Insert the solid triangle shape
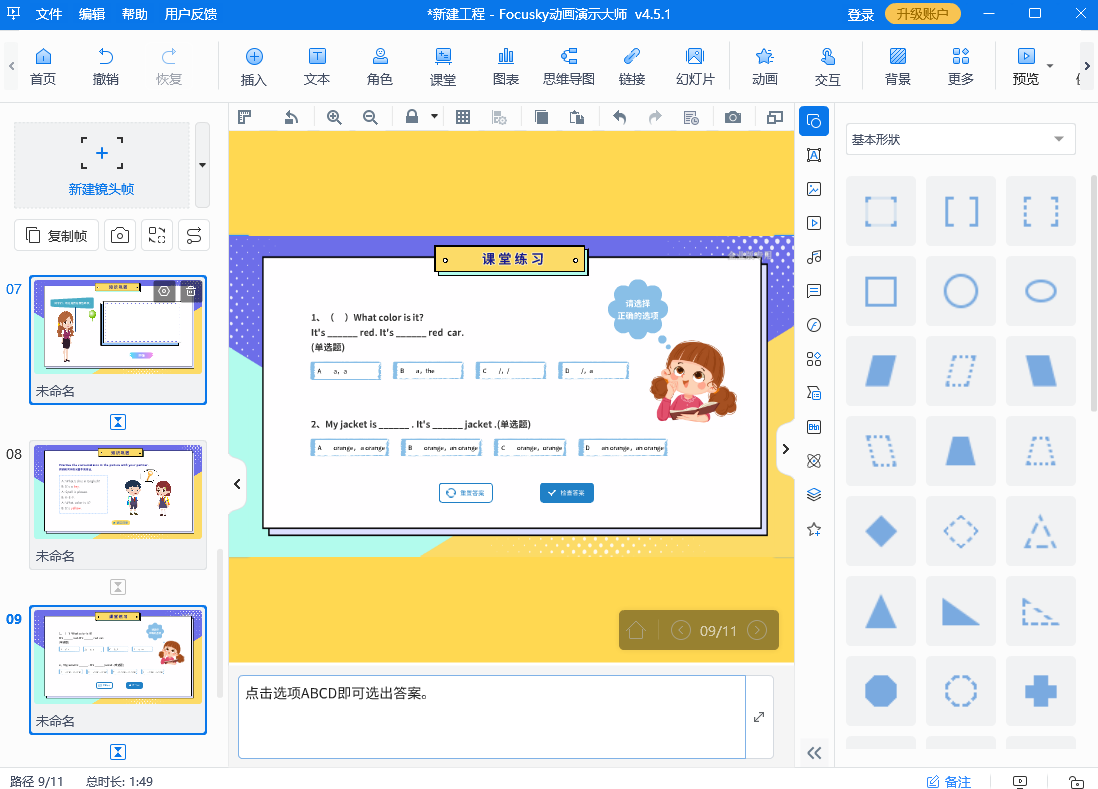 (x=881, y=611)
